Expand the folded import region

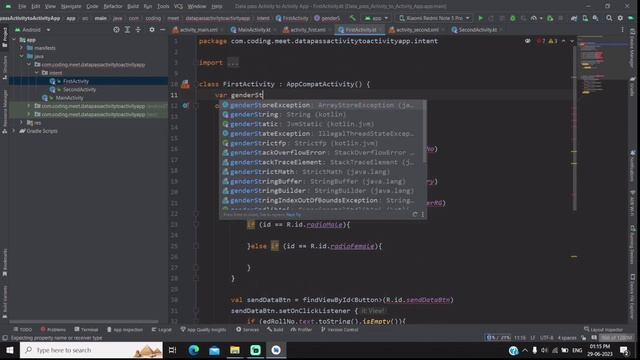click(233, 62)
